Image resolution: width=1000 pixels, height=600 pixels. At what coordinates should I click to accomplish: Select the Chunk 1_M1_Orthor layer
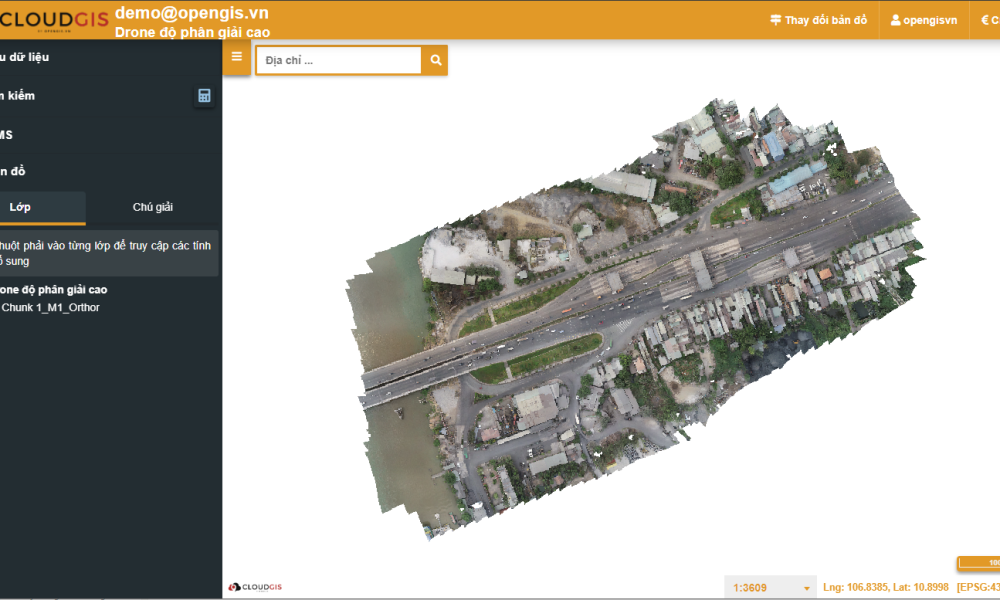tap(50, 308)
